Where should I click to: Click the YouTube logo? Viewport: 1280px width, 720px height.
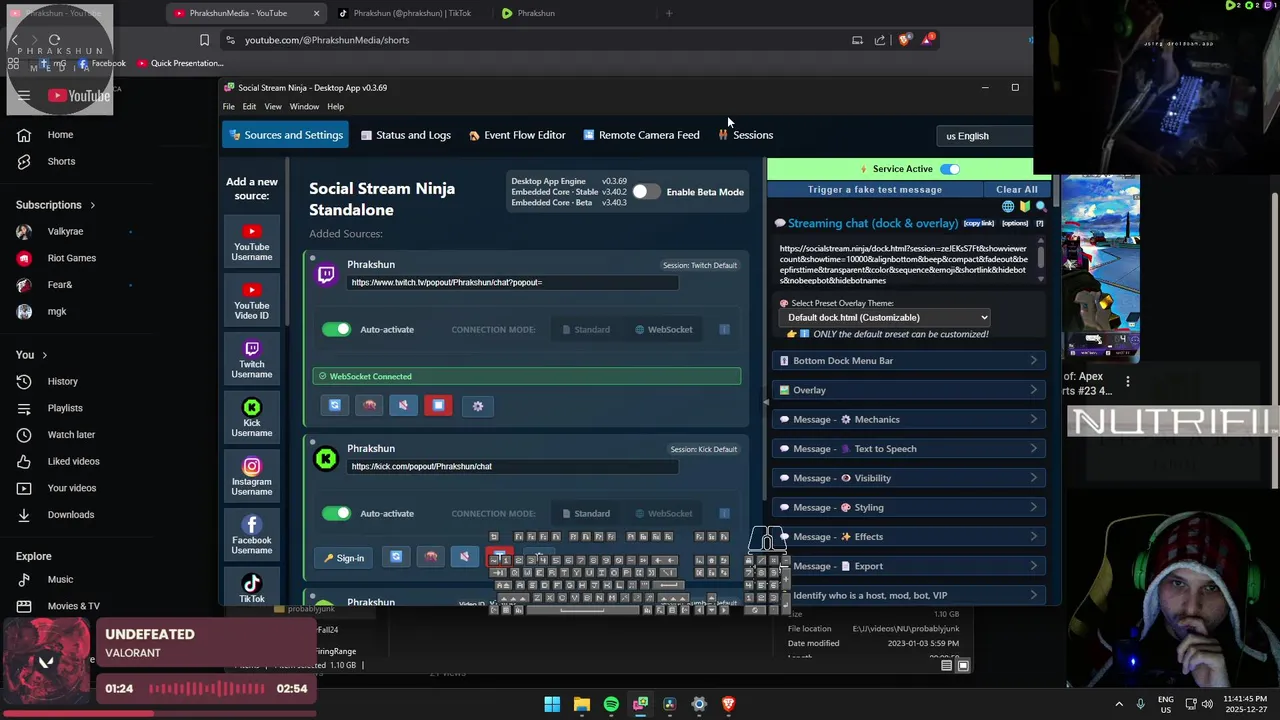point(78,96)
